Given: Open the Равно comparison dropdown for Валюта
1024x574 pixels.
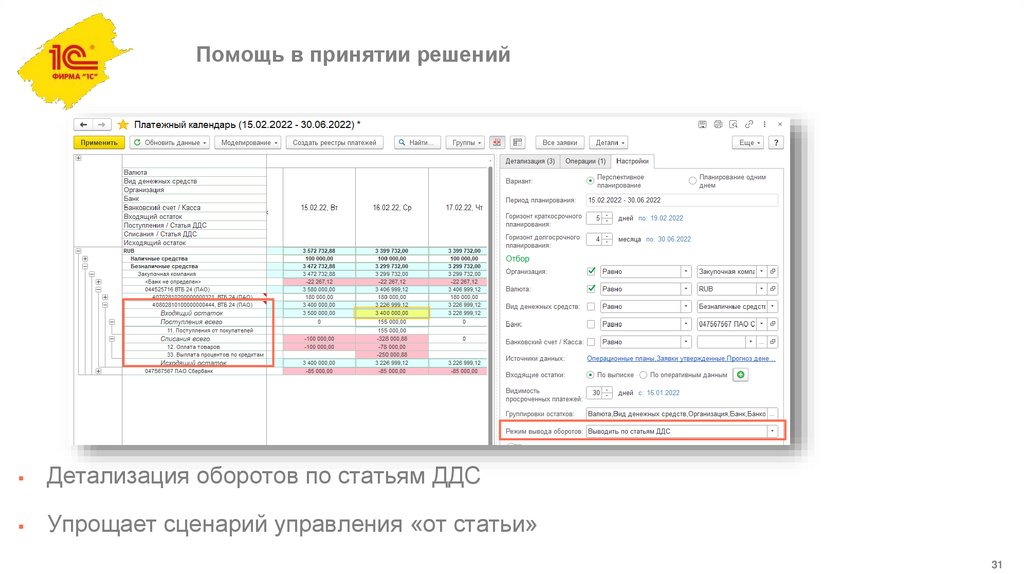Looking at the screenshot, I should click(x=686, y=289).
